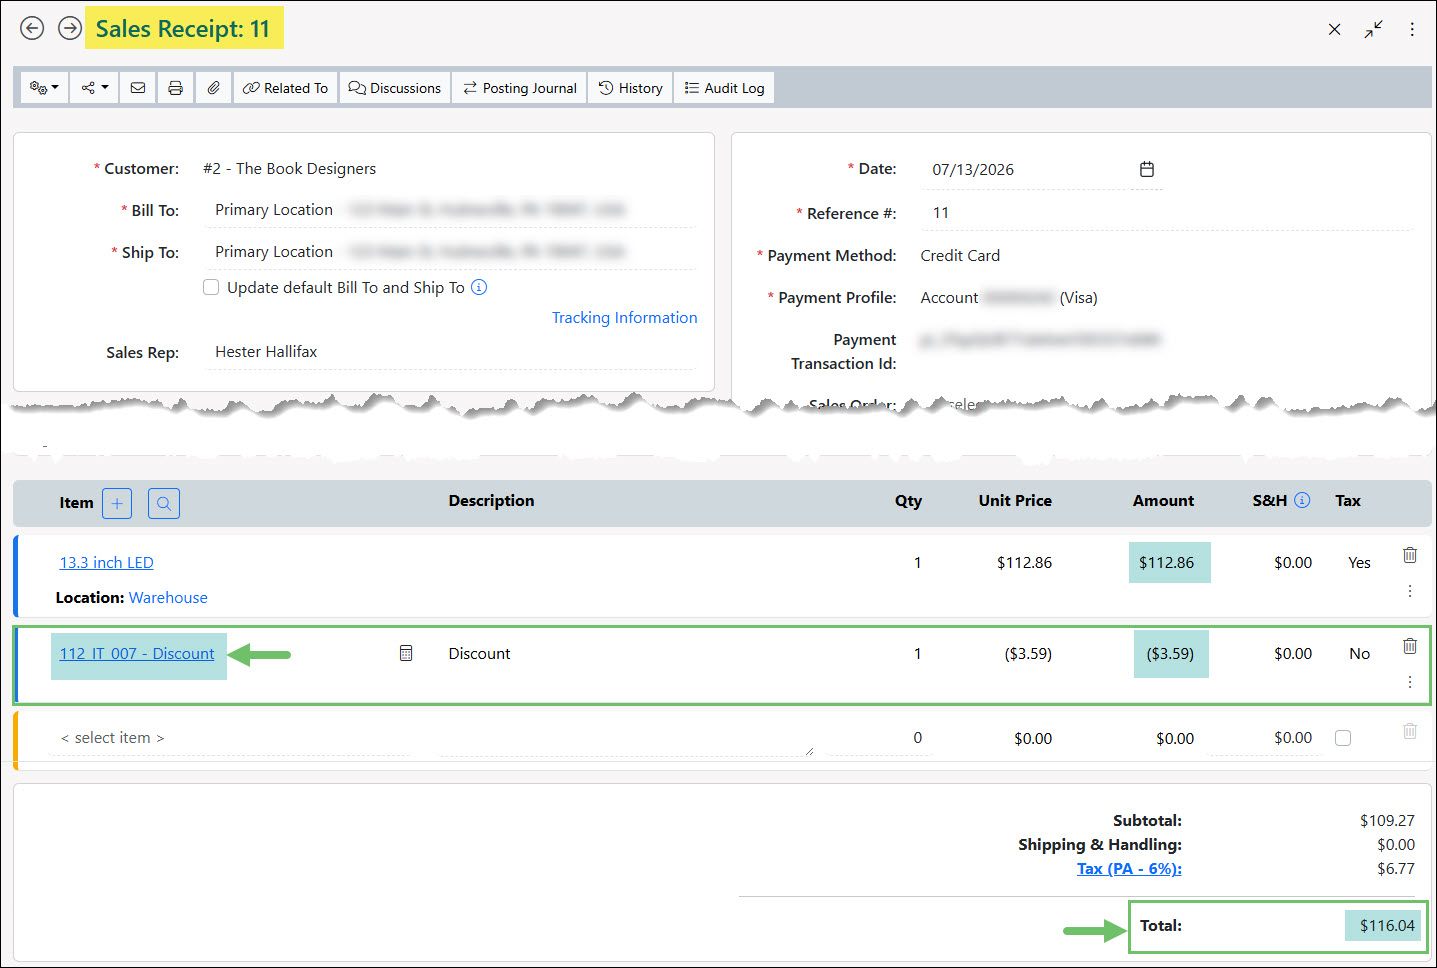Open Tracking Information

pos(625,318)
